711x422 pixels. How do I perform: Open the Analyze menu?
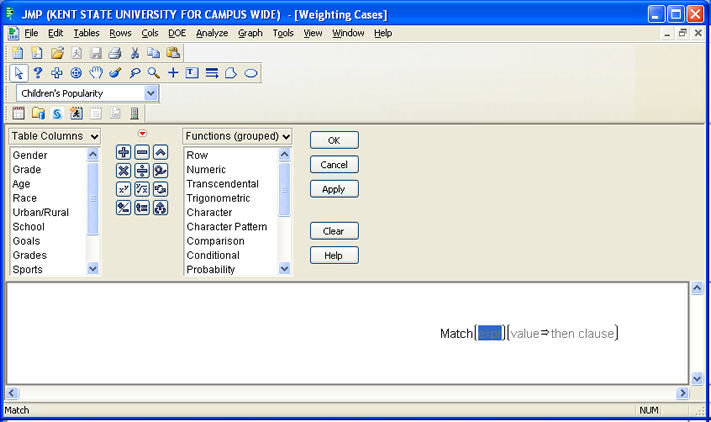[x=212, y=33]
